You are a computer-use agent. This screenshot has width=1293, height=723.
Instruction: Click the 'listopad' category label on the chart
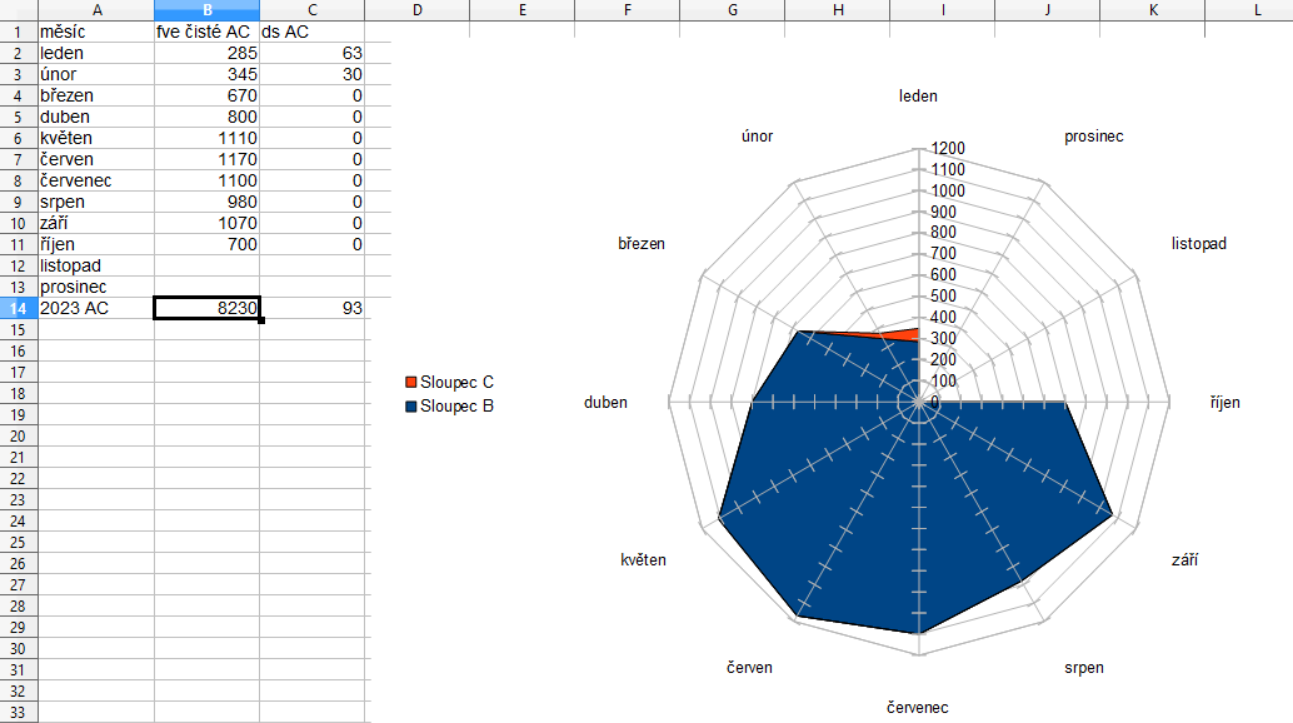click(x=1199, y=243)
